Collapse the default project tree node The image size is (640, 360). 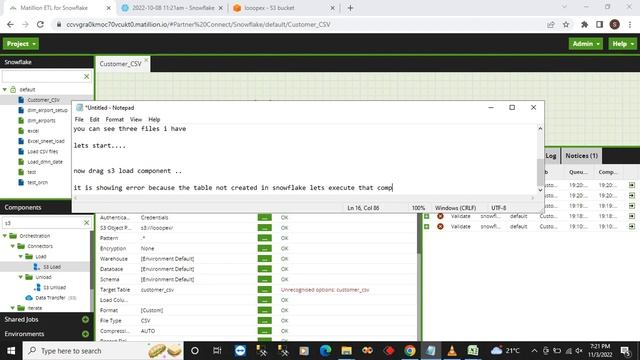[x=5, y=89]
